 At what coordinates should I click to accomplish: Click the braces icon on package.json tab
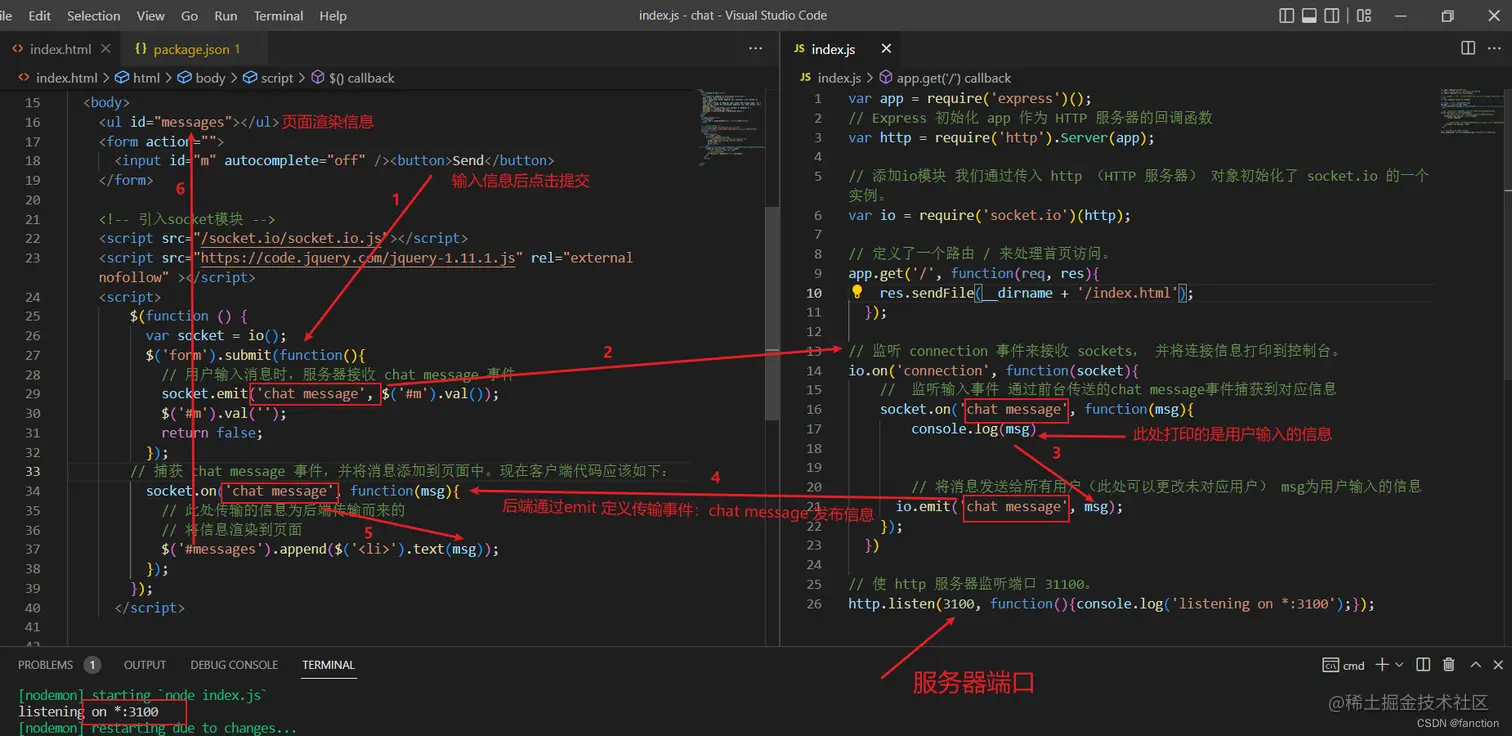(x=141, y=49)
